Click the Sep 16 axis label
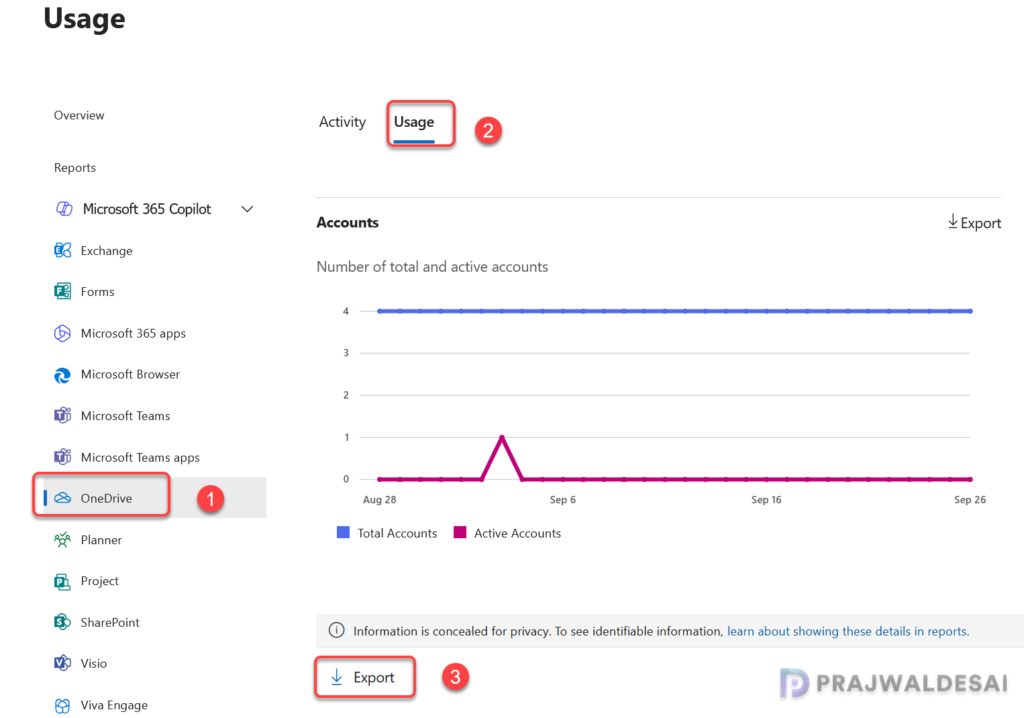 pyautogui.click(x=766, y=499)
